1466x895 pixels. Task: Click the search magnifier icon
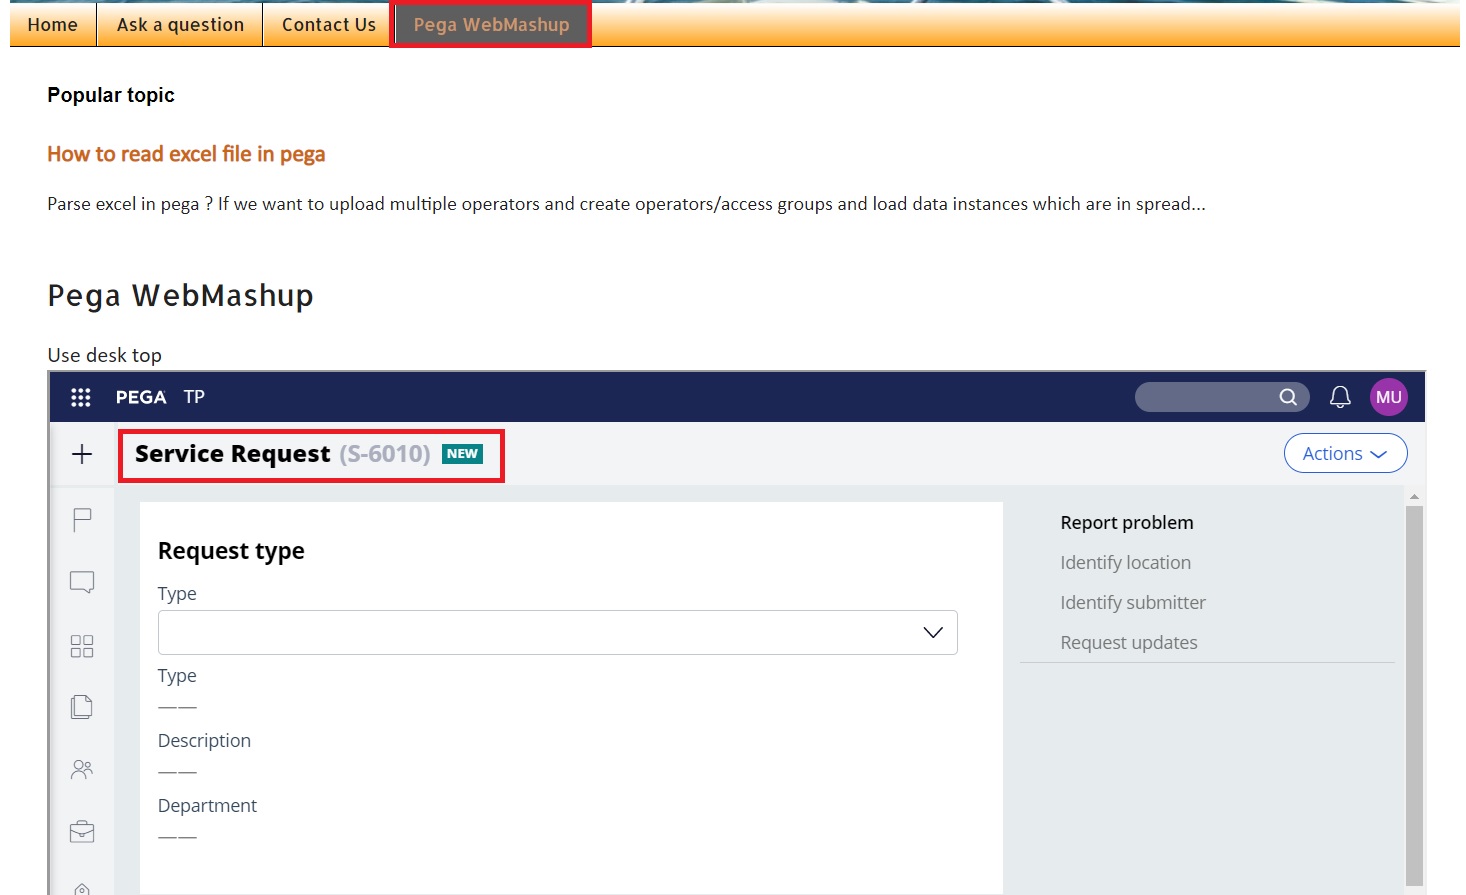(1288, 397)
